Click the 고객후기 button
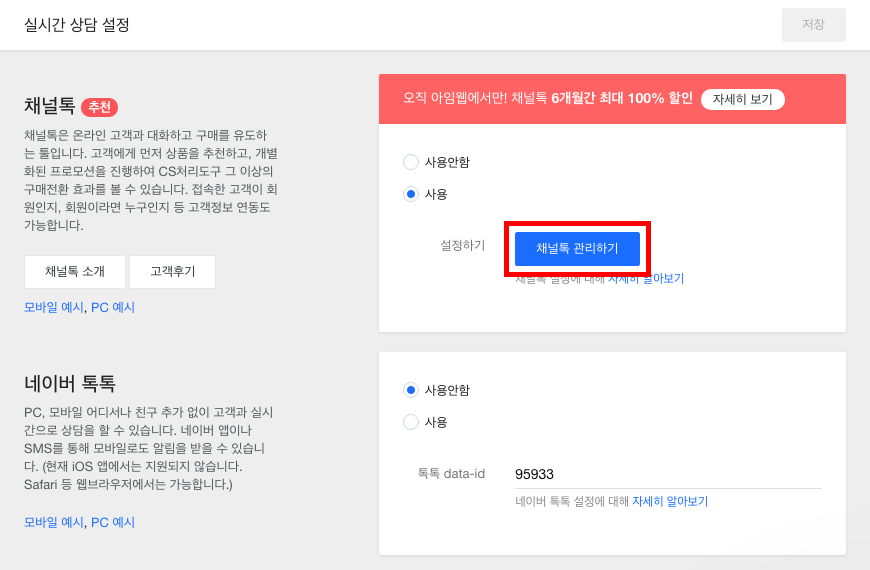870x570 pixels. coord(173,271)
